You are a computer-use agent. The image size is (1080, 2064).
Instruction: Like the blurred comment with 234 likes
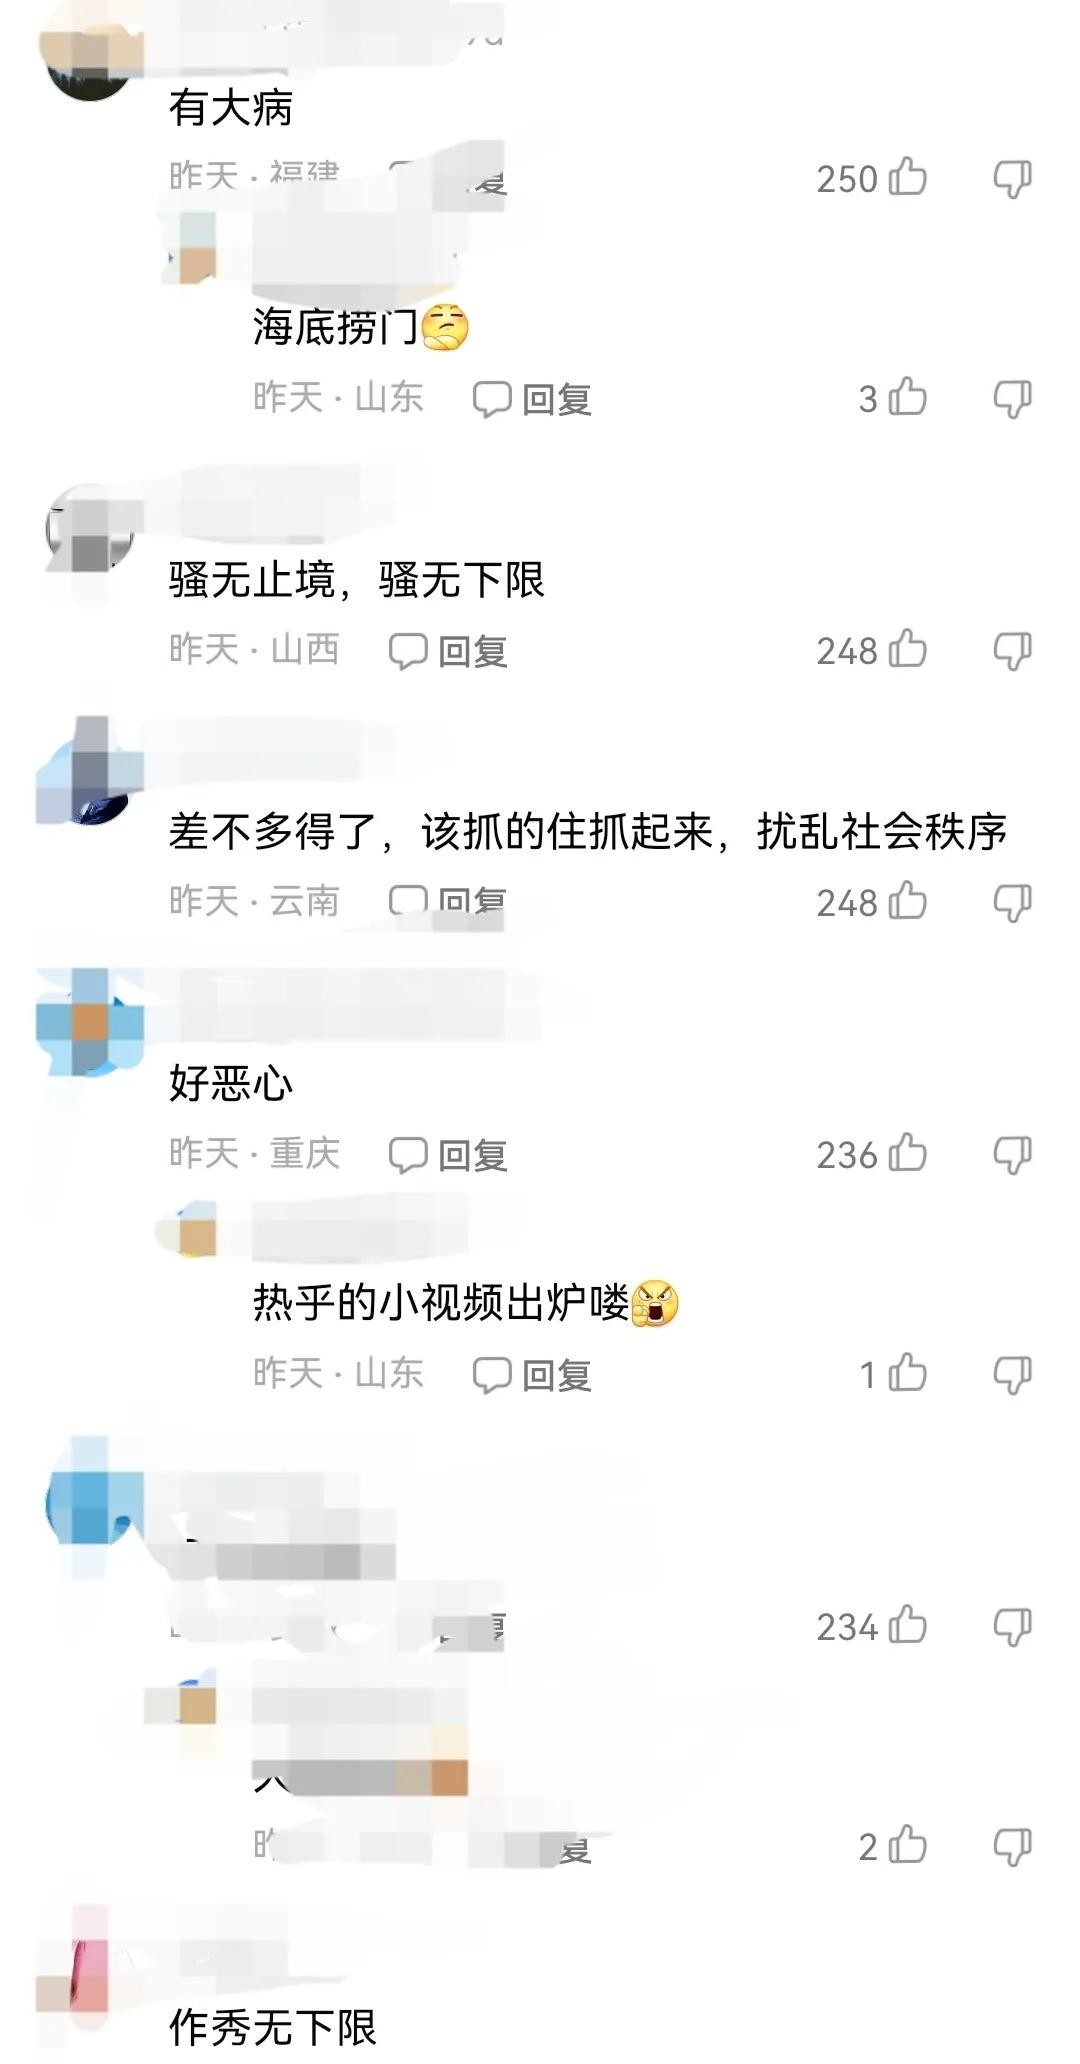908,1625
